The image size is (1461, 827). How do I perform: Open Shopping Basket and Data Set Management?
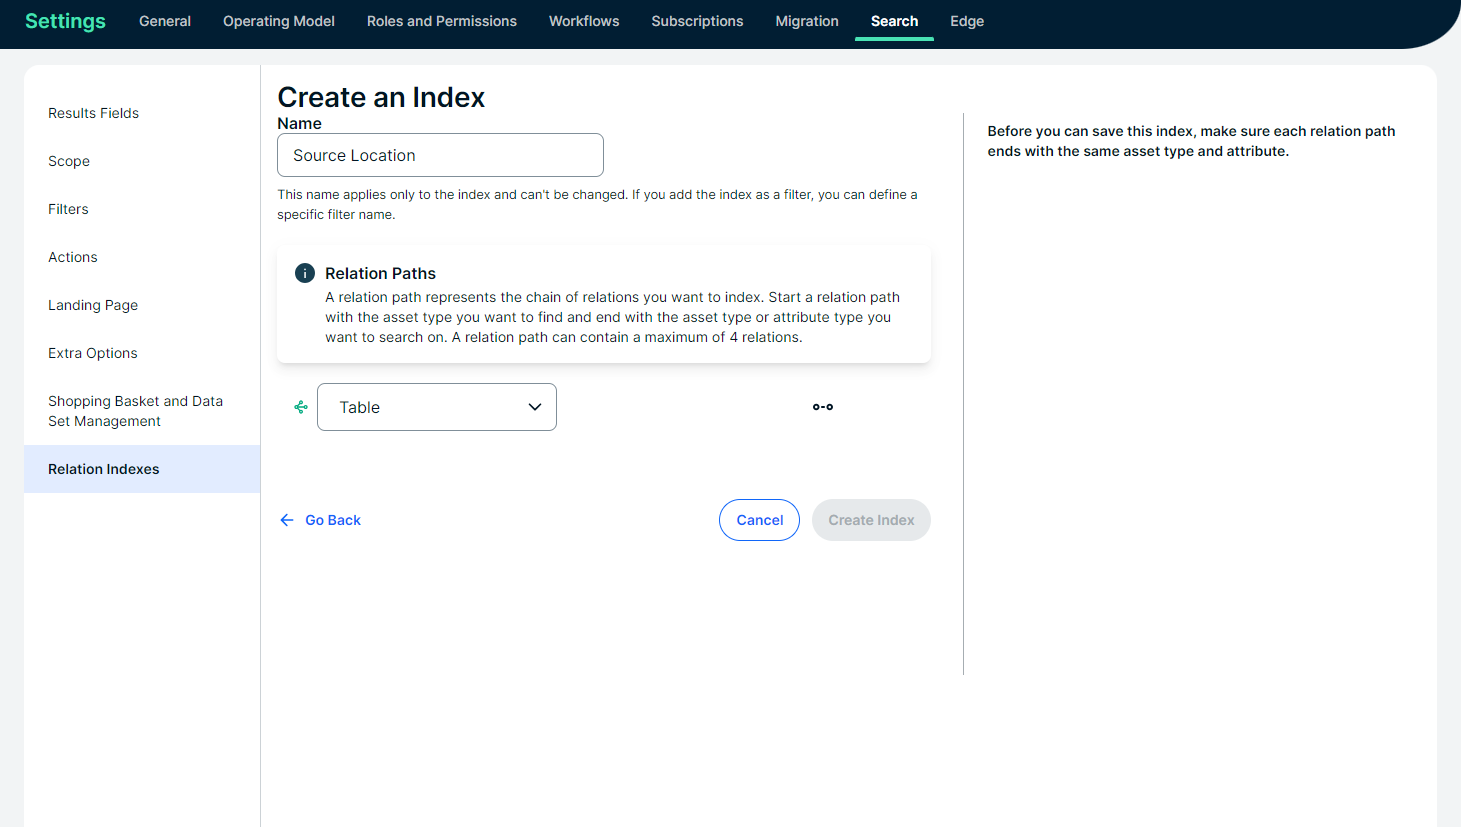(x=135, y=411)
